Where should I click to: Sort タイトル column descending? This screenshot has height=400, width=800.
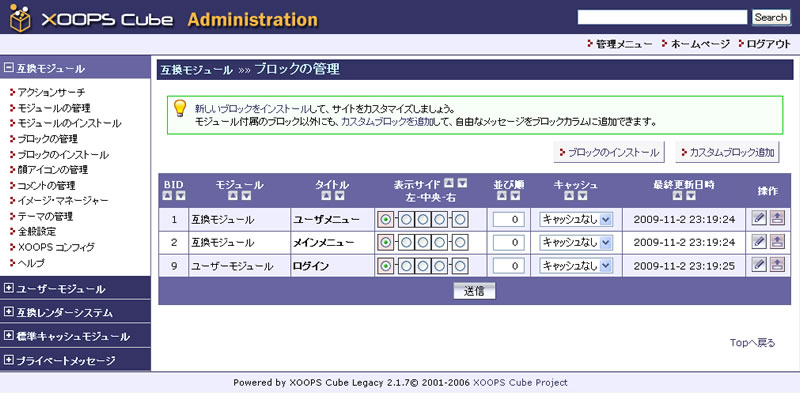[340, 196]
